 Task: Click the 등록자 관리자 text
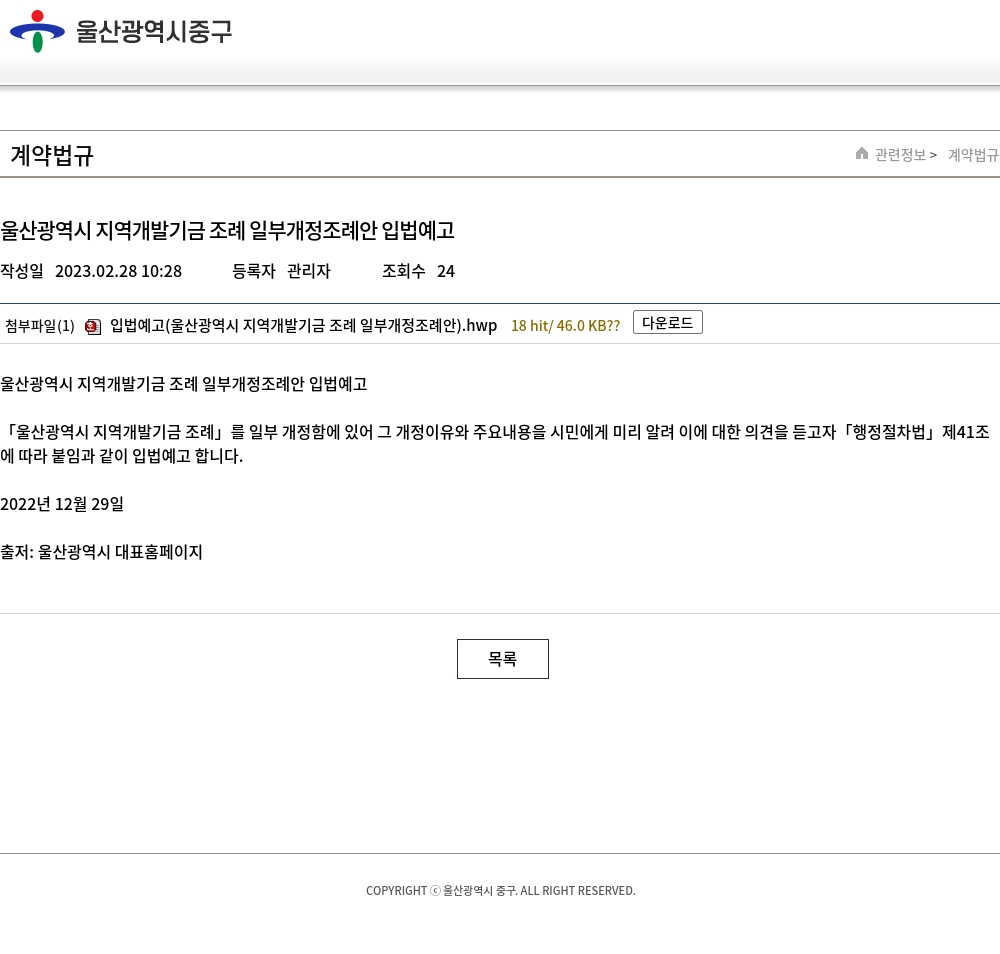(x=281, y=271)
